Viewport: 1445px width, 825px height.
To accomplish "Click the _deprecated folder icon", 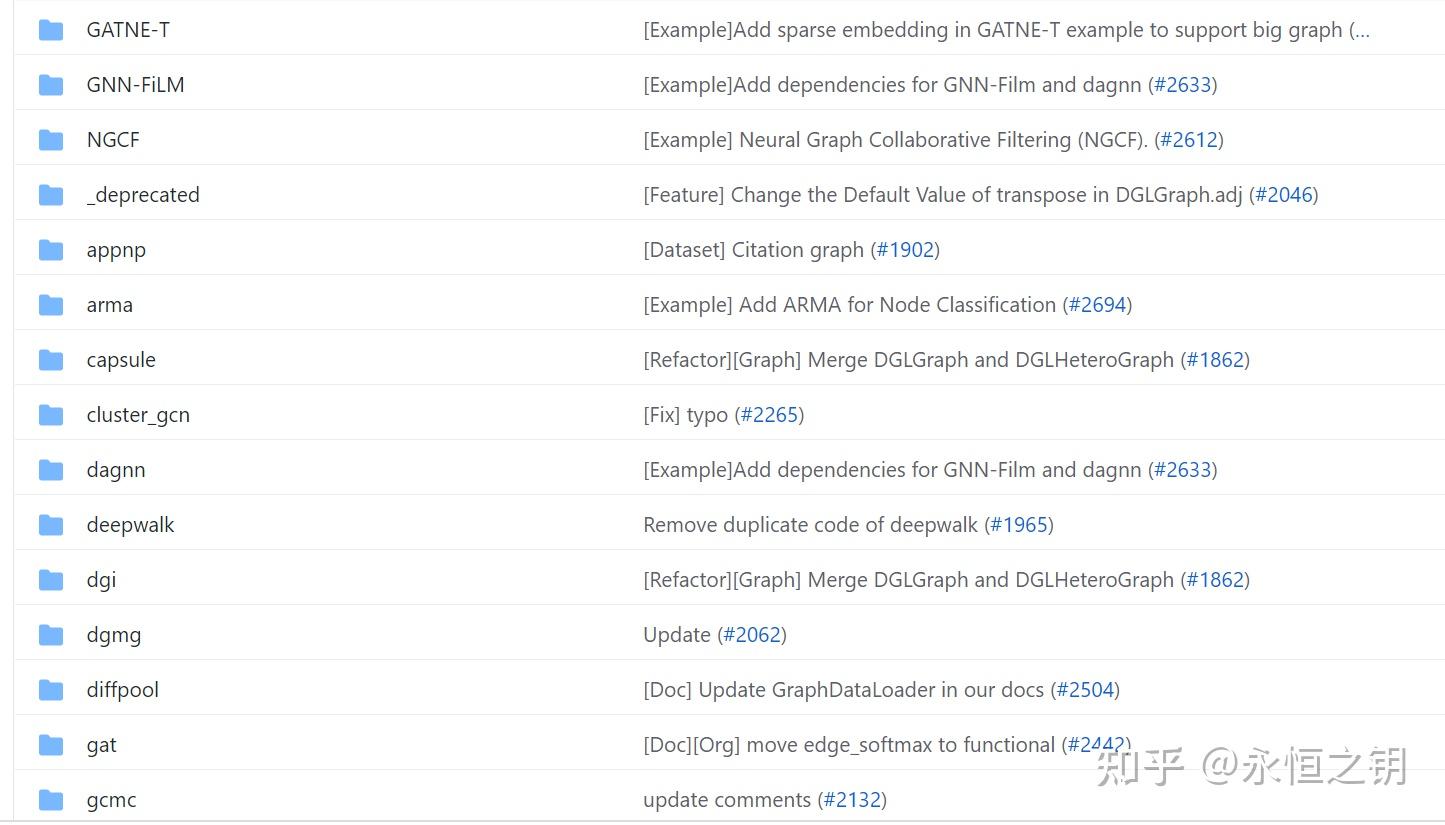I will pos(51,195).
